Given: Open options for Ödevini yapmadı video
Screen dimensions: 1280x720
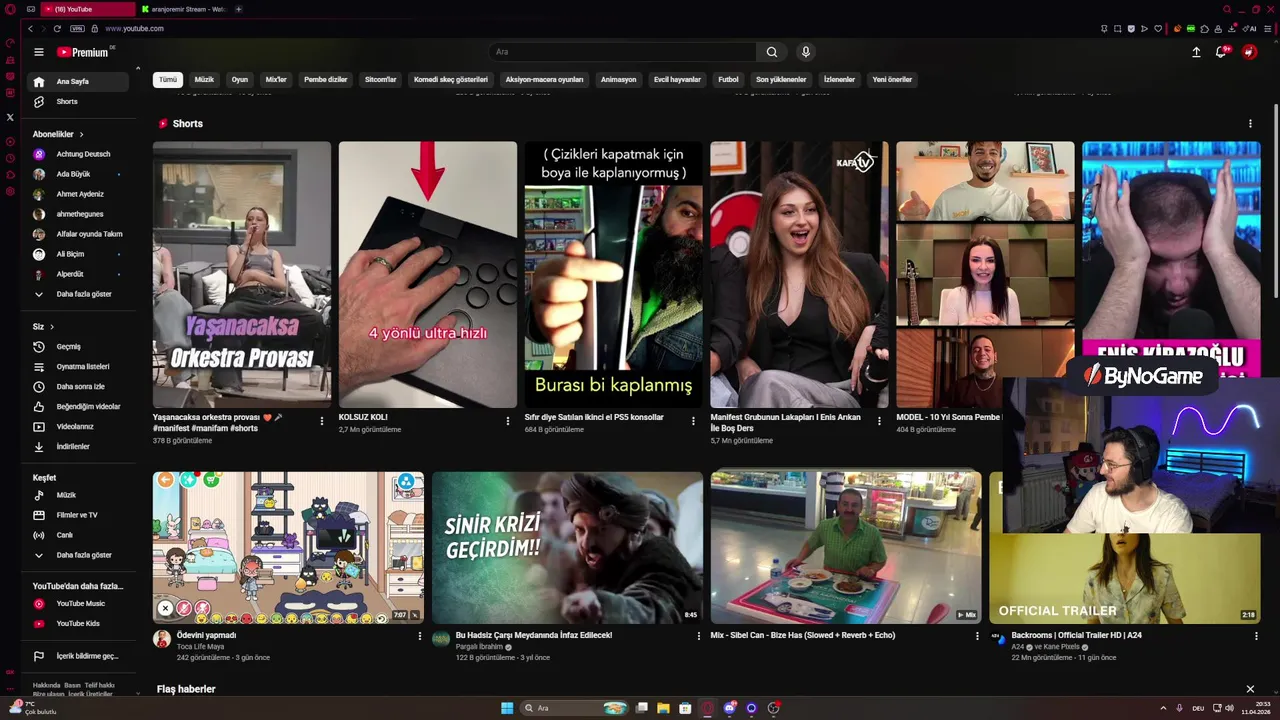Looking at the screenshot, I should (x=420, y=636).
